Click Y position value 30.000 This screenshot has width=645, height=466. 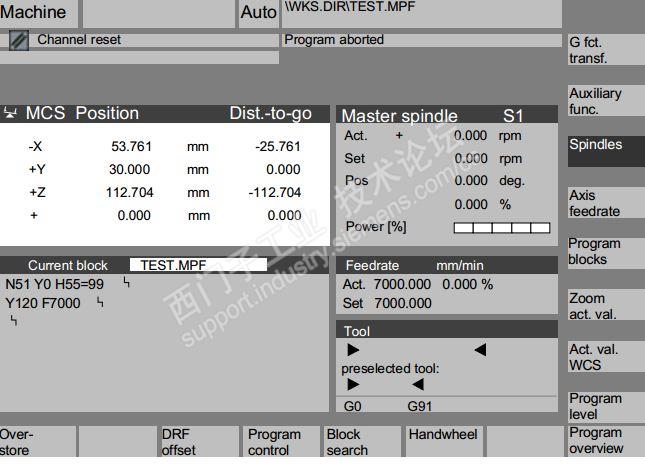[x=130, y=169]
